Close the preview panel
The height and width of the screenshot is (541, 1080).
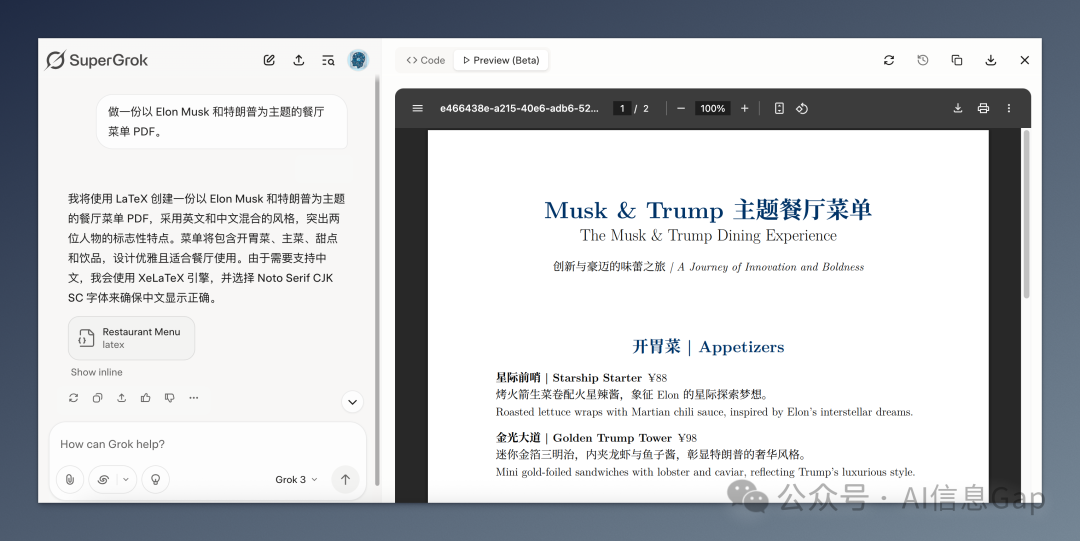tap(1025, 61)
